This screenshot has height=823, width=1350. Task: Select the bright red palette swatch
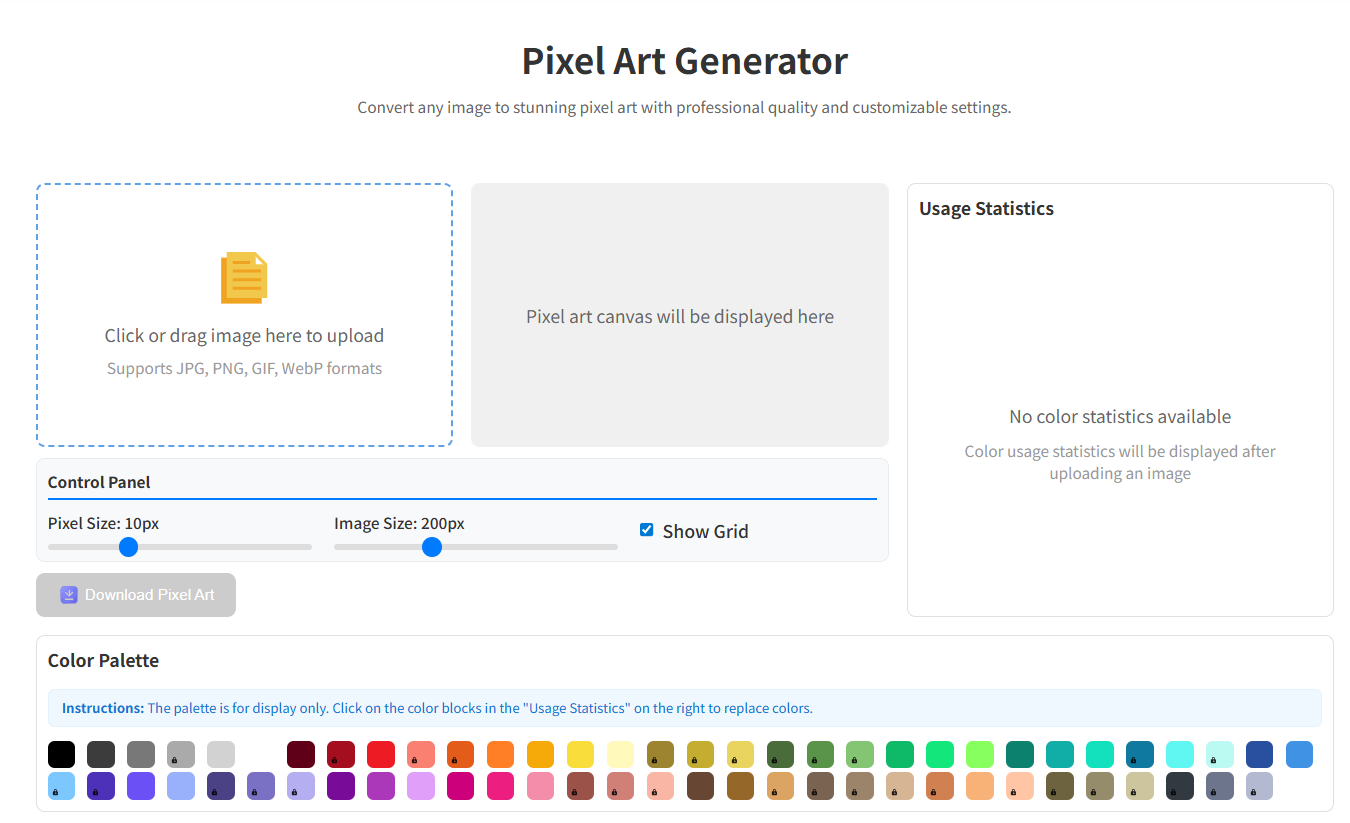[x=381, y=754]
